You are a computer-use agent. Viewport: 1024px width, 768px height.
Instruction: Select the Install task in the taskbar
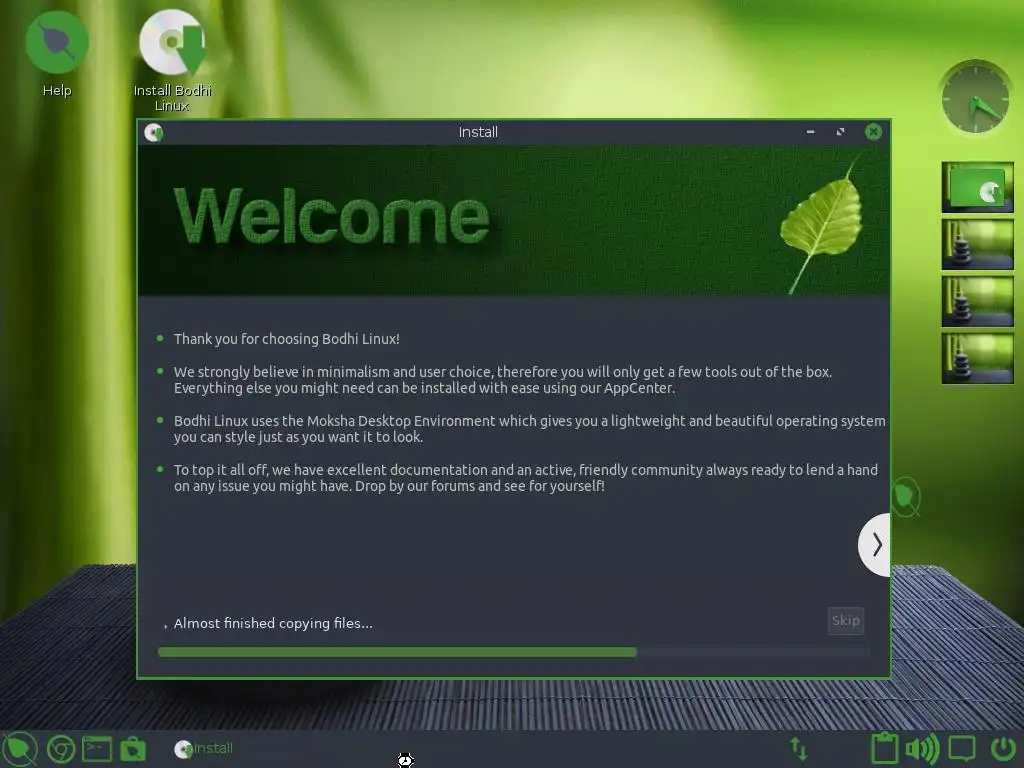coord(204,748)
